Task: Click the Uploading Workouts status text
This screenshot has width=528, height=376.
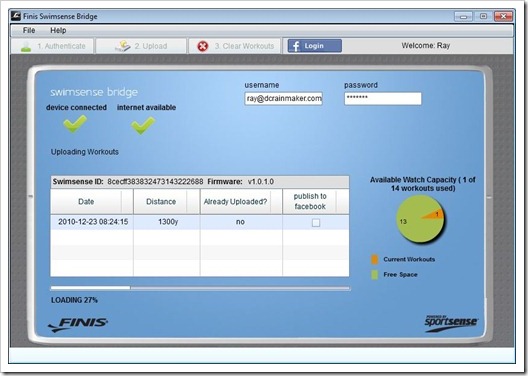Action: click(x=85, y=152)
